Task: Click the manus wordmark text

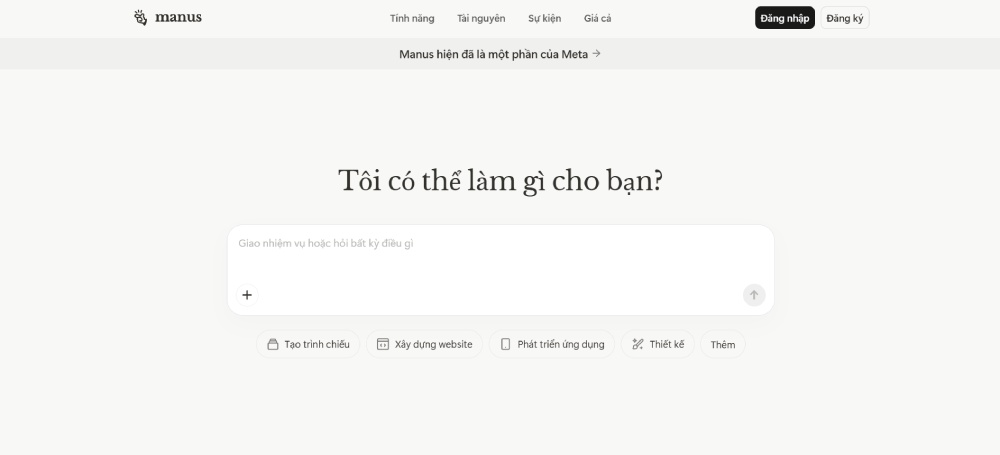Action: (178, 17)
